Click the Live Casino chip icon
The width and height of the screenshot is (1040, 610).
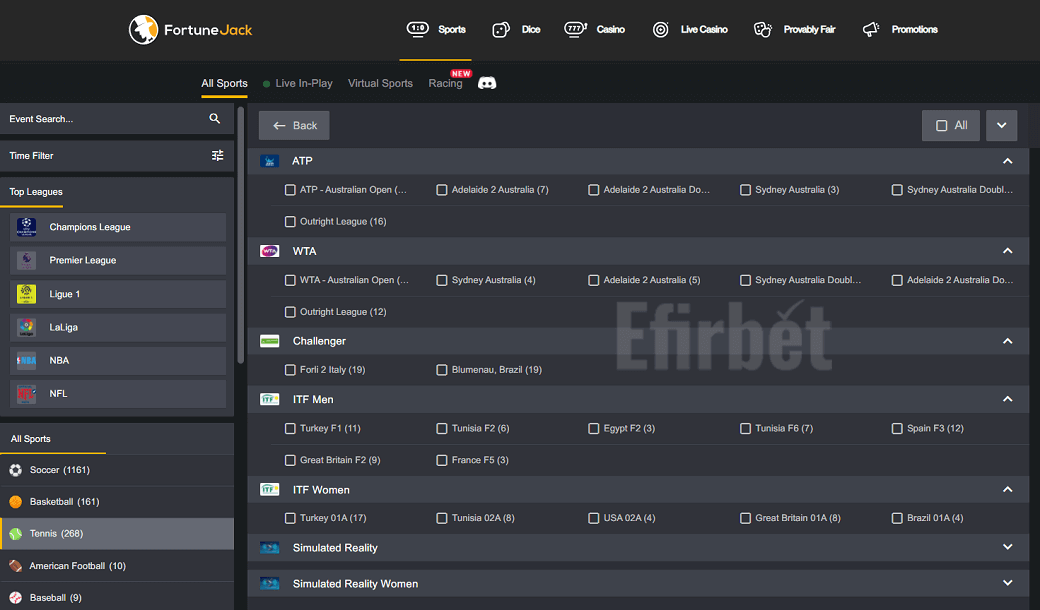point(661,30)
